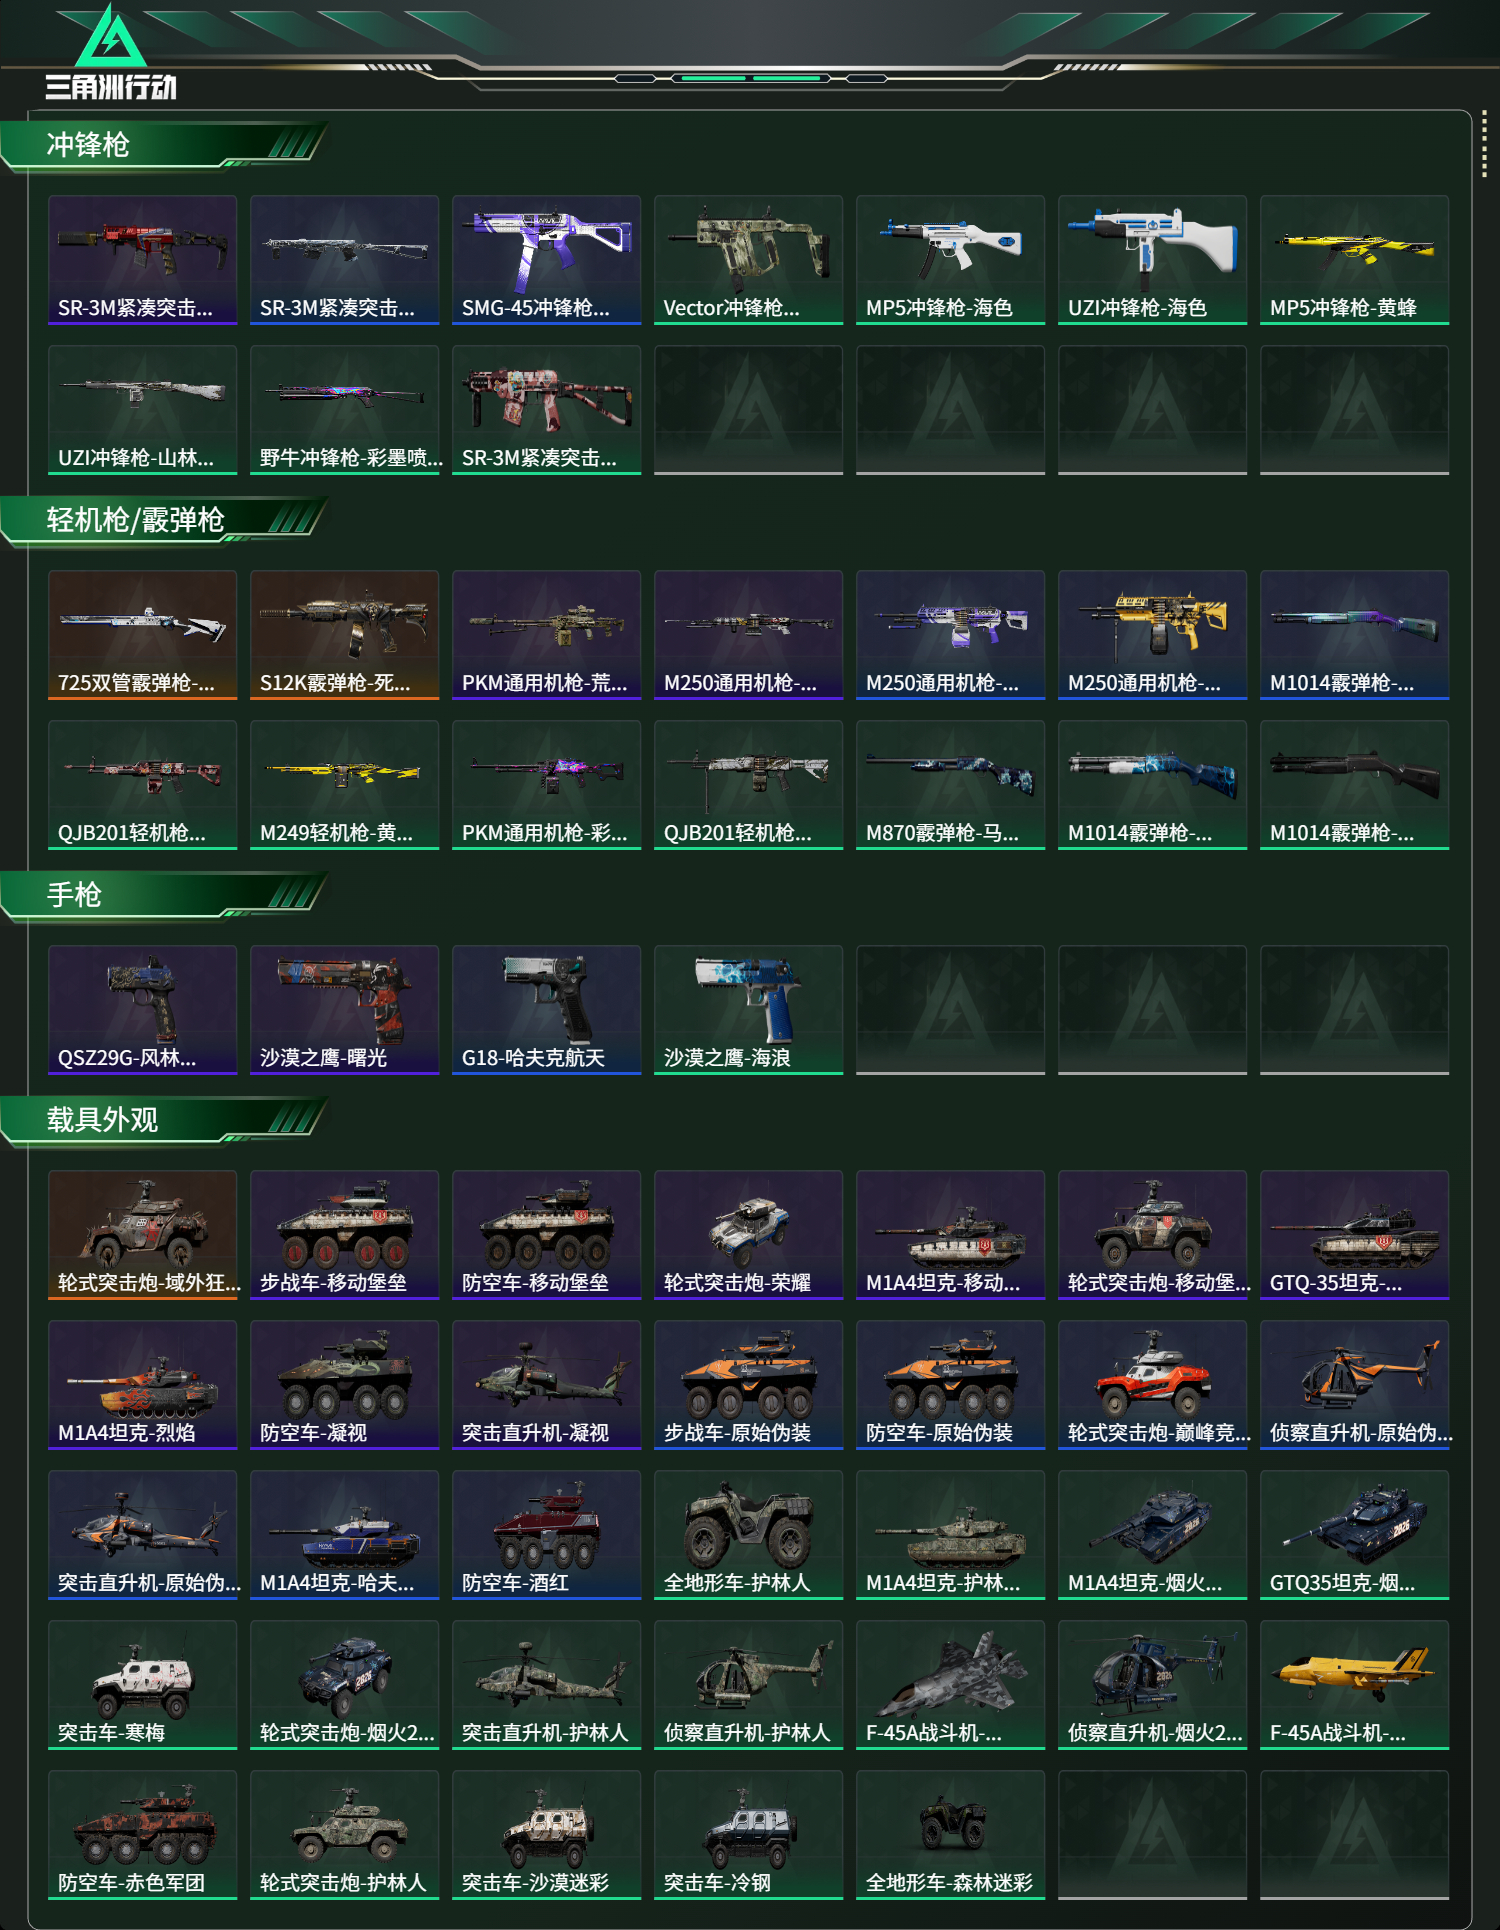Open the M1A4坦克-烈焰 vehicle skin
Screen dimensions: 1500x1930
click(142, 1385)
